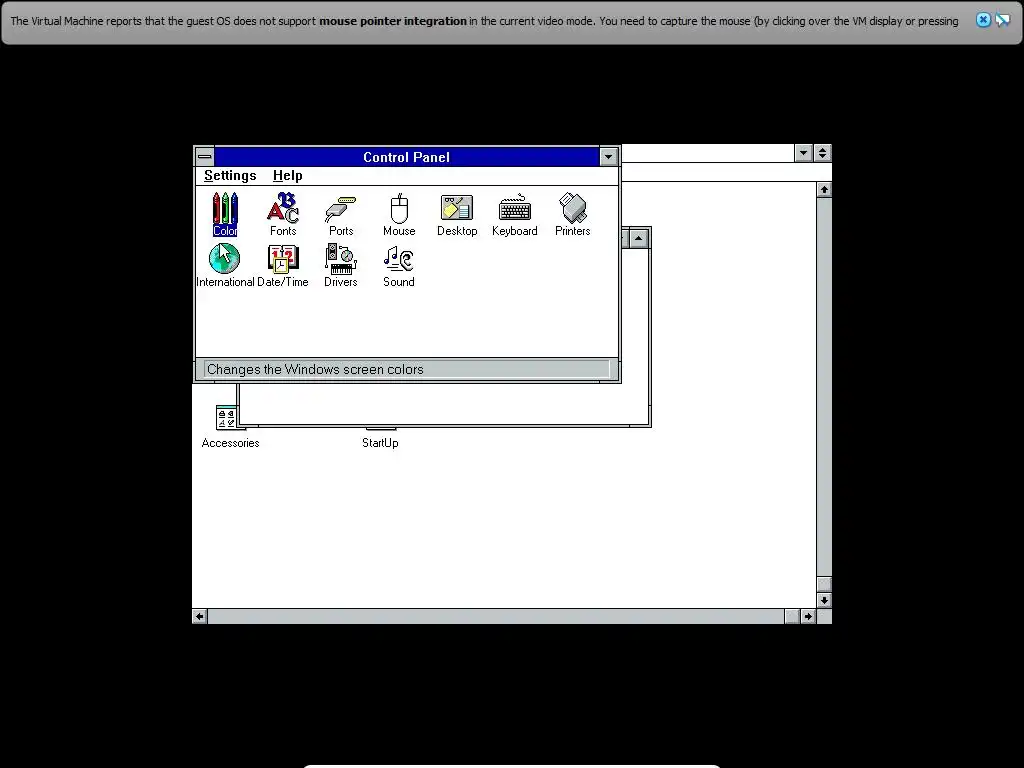Open the Settings menu

point(230,176)
